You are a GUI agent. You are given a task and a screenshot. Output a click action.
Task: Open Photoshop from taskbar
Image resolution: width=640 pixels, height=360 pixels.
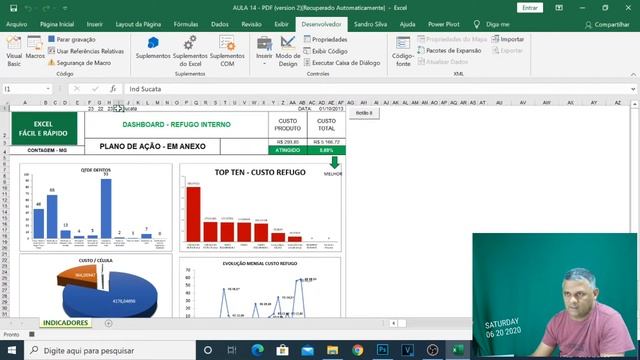pos(382,350)
